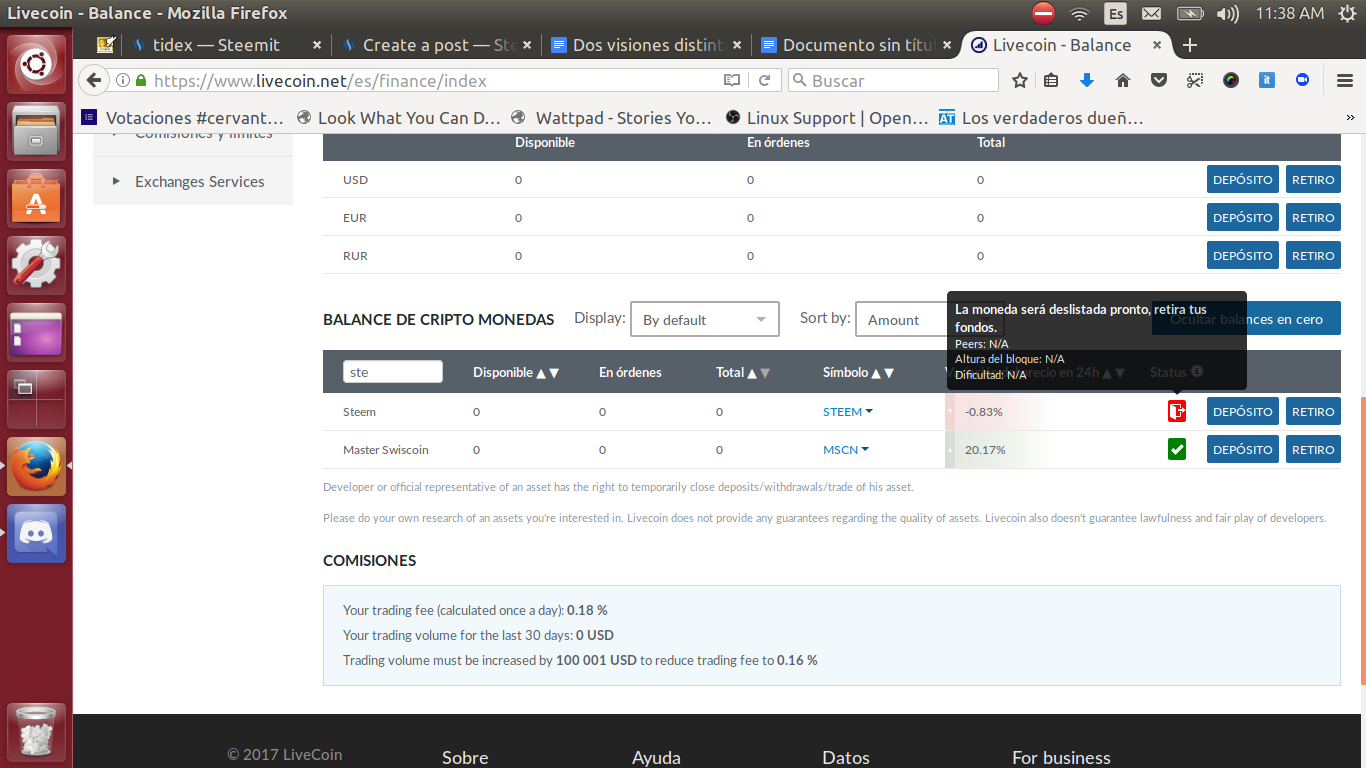The height and width of the screenshot is (768, 1366).
Task: Open the Sort by 'Amount' dropdown
Action: tap(929, 319)
